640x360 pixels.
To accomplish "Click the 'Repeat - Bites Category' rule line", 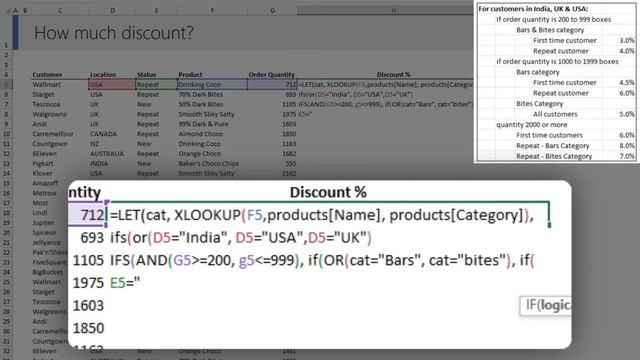I will click(554, 156).
